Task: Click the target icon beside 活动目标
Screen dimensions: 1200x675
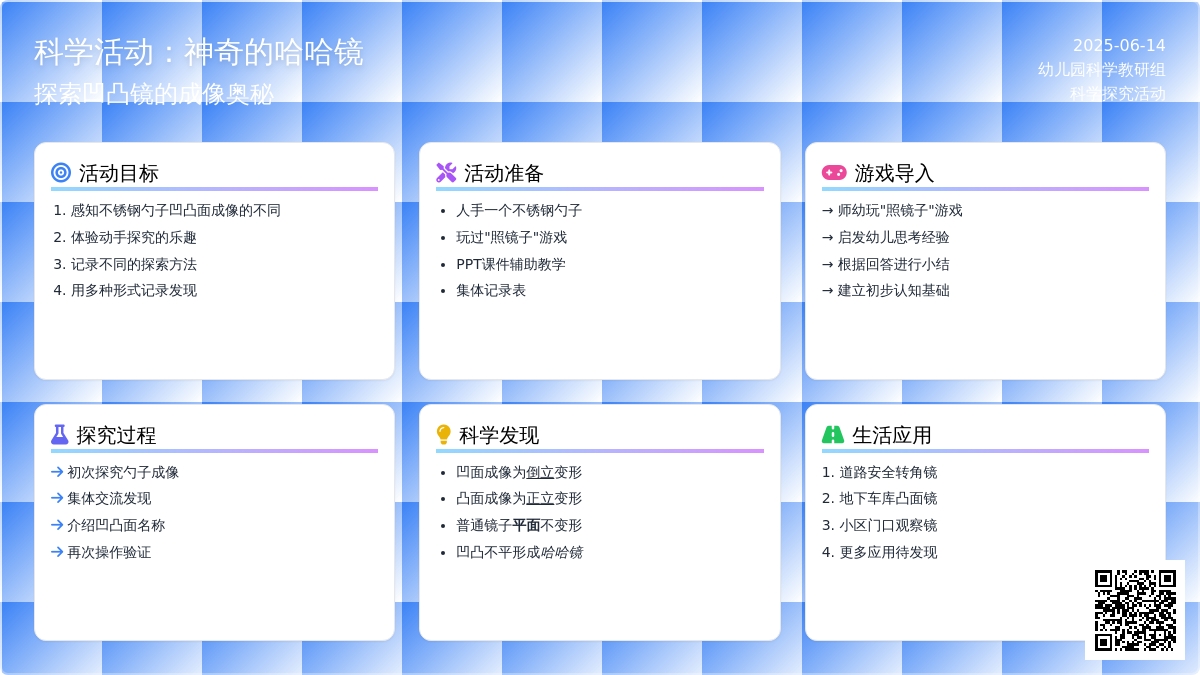Action: pyautogui.click(x=61, y=172)
